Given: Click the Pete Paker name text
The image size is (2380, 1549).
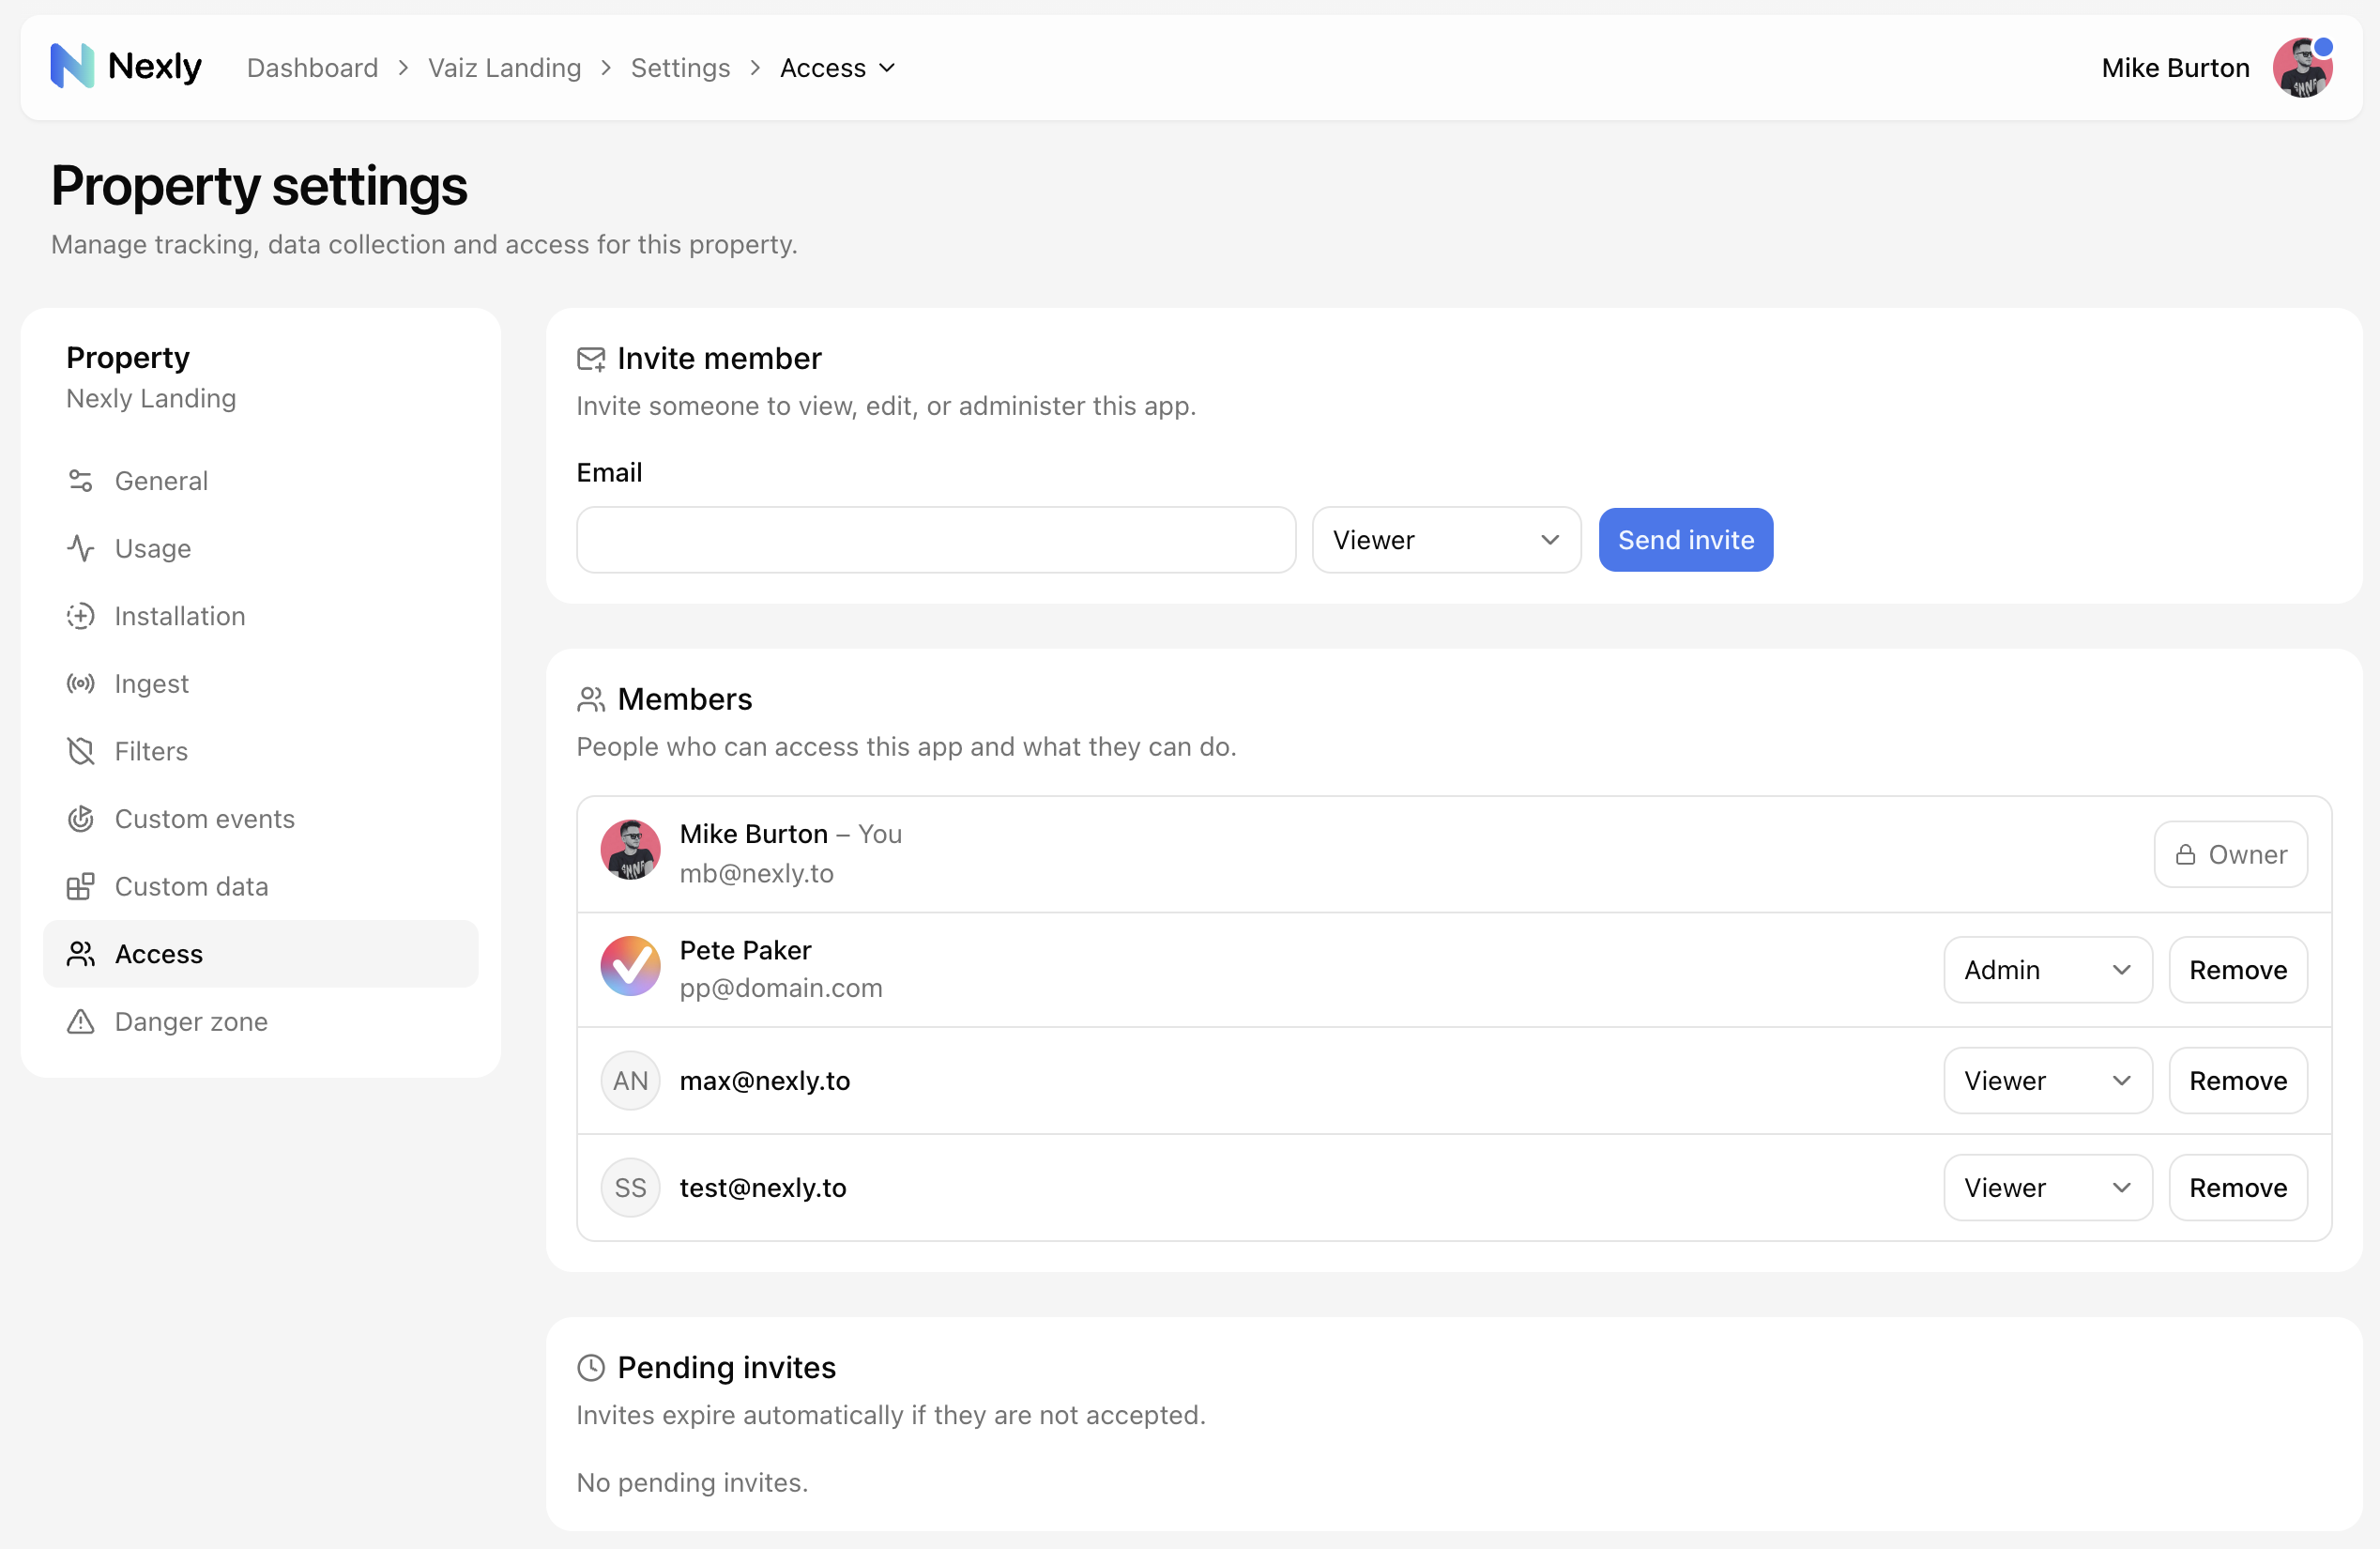Looking at the screenshot, I should pos(745,950).
